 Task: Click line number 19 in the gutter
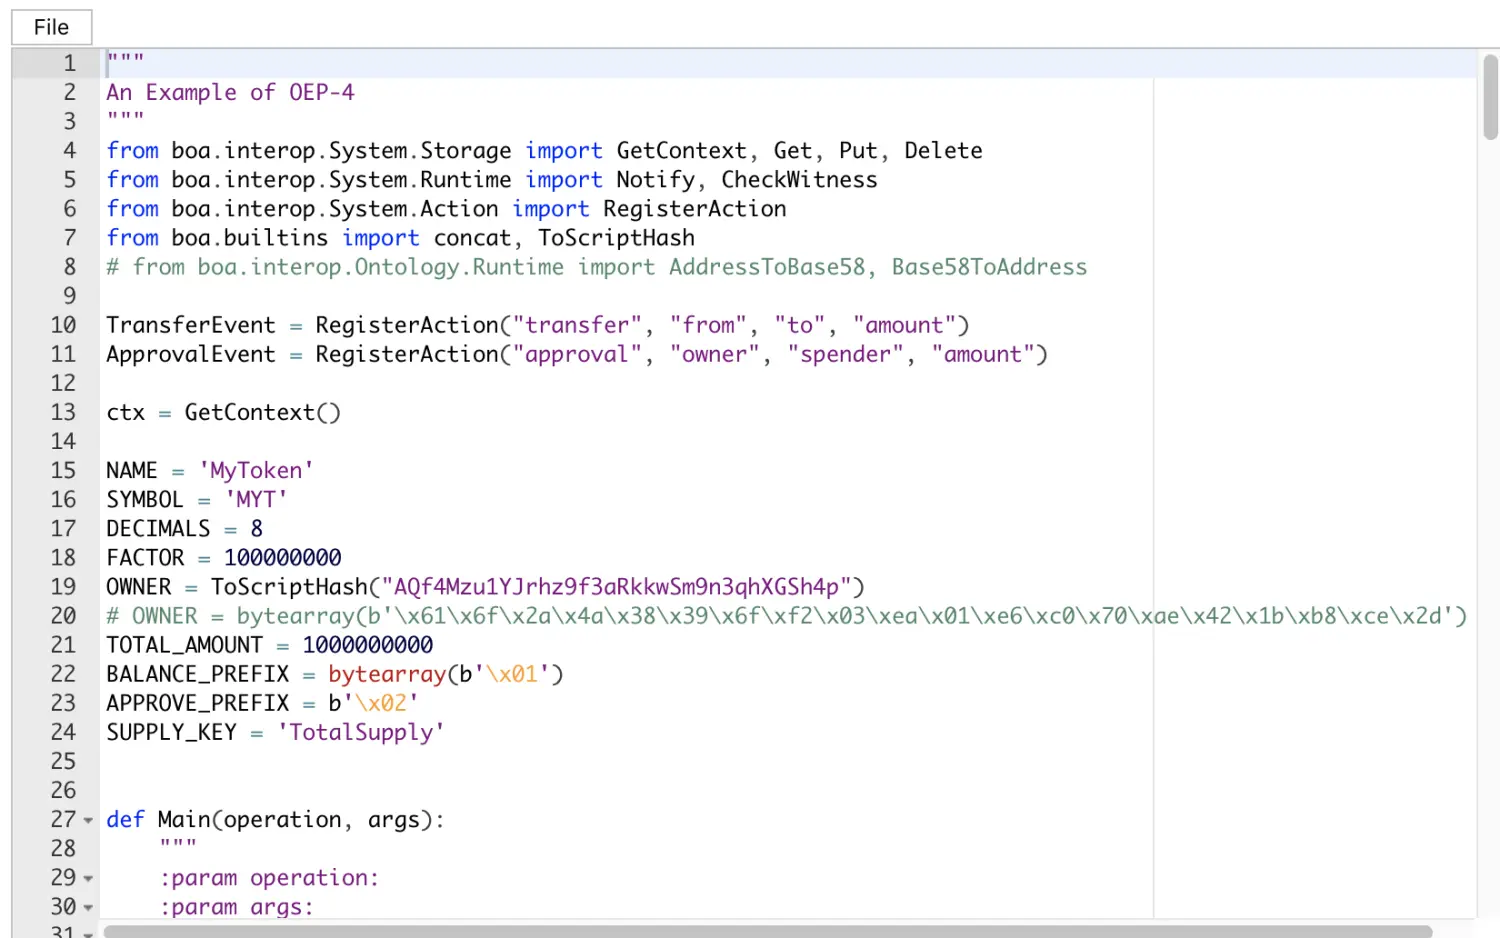pos(63,586)
